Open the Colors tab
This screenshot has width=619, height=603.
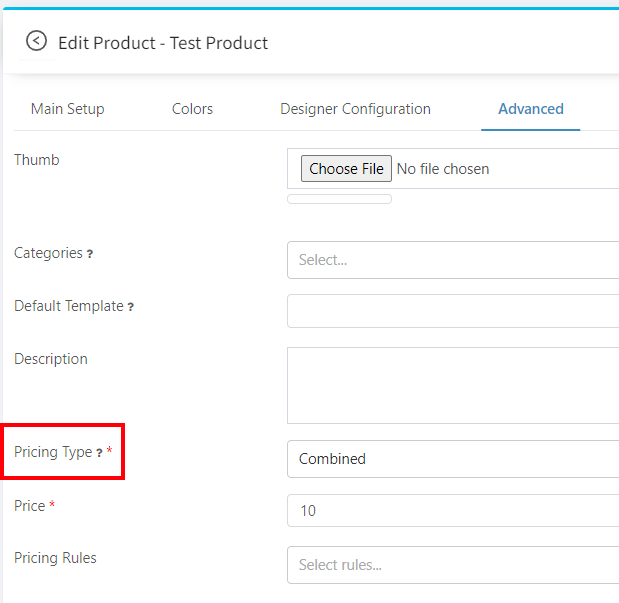pos(192,109)
